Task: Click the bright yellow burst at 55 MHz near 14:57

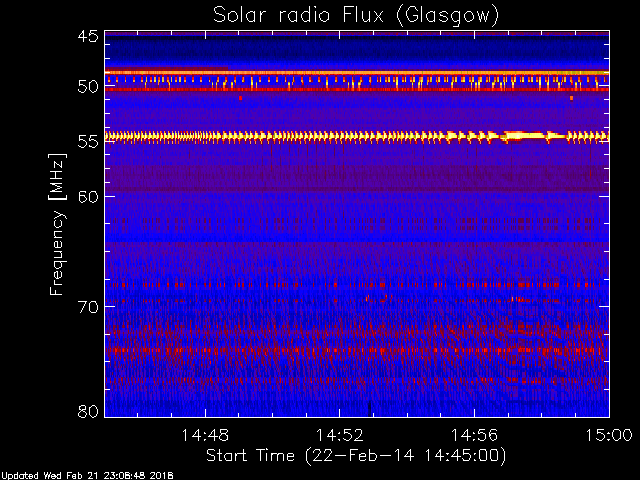Action: pos(524,136)
